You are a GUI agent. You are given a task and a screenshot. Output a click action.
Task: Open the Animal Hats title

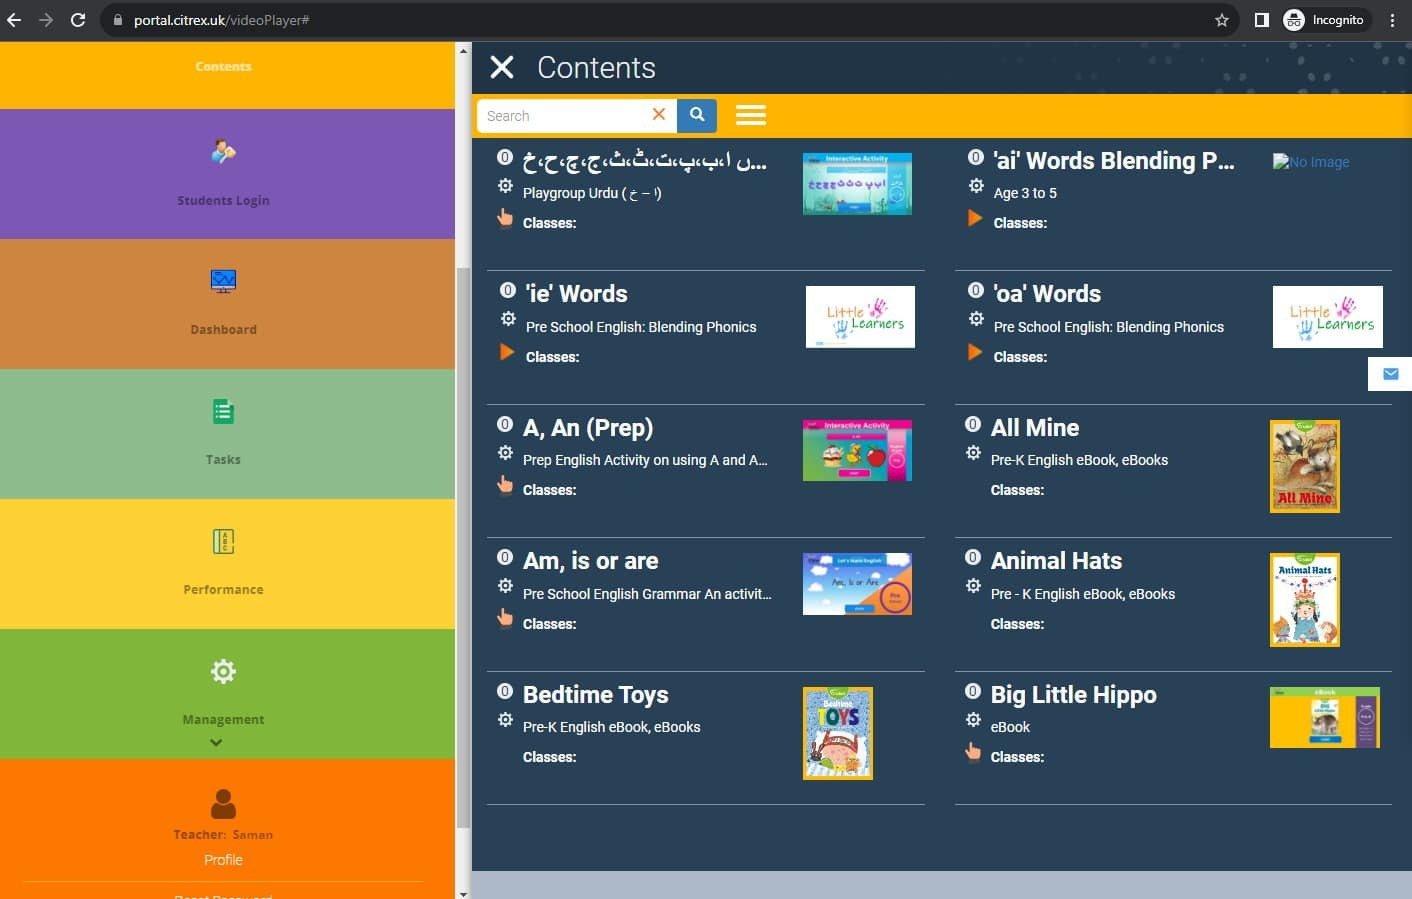pos(1056,561)
